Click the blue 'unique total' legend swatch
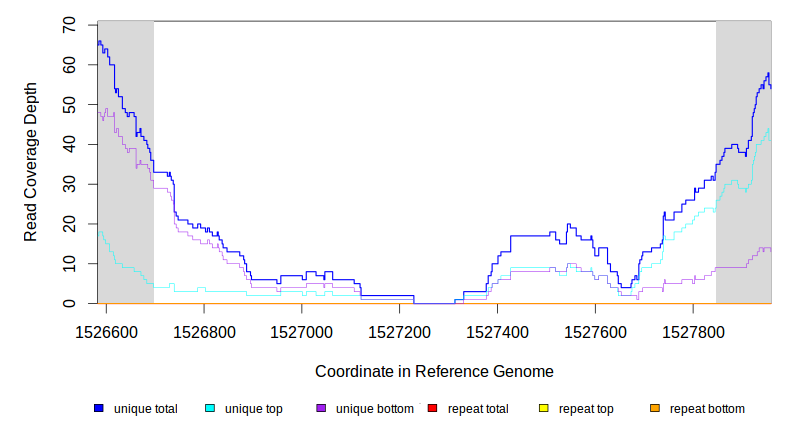The image size is (792, 432). [99, 409]
